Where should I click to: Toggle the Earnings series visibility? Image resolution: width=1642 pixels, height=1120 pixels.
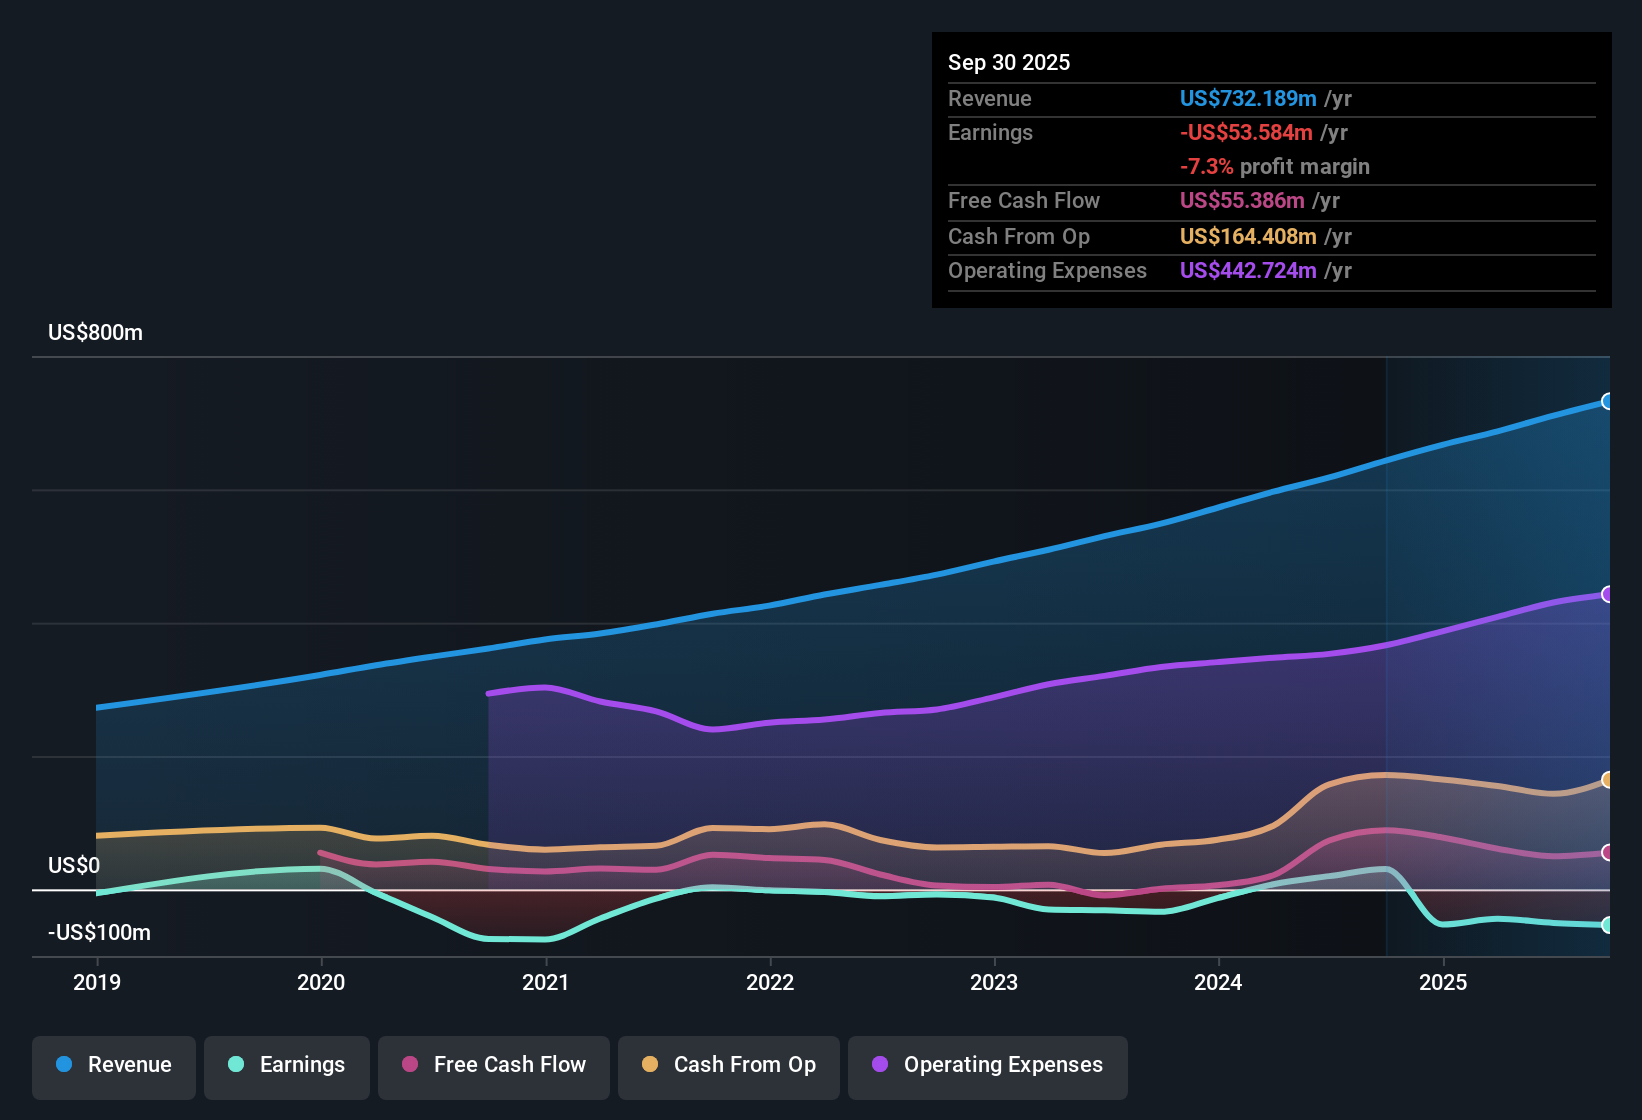click(x=287, y=1065)
